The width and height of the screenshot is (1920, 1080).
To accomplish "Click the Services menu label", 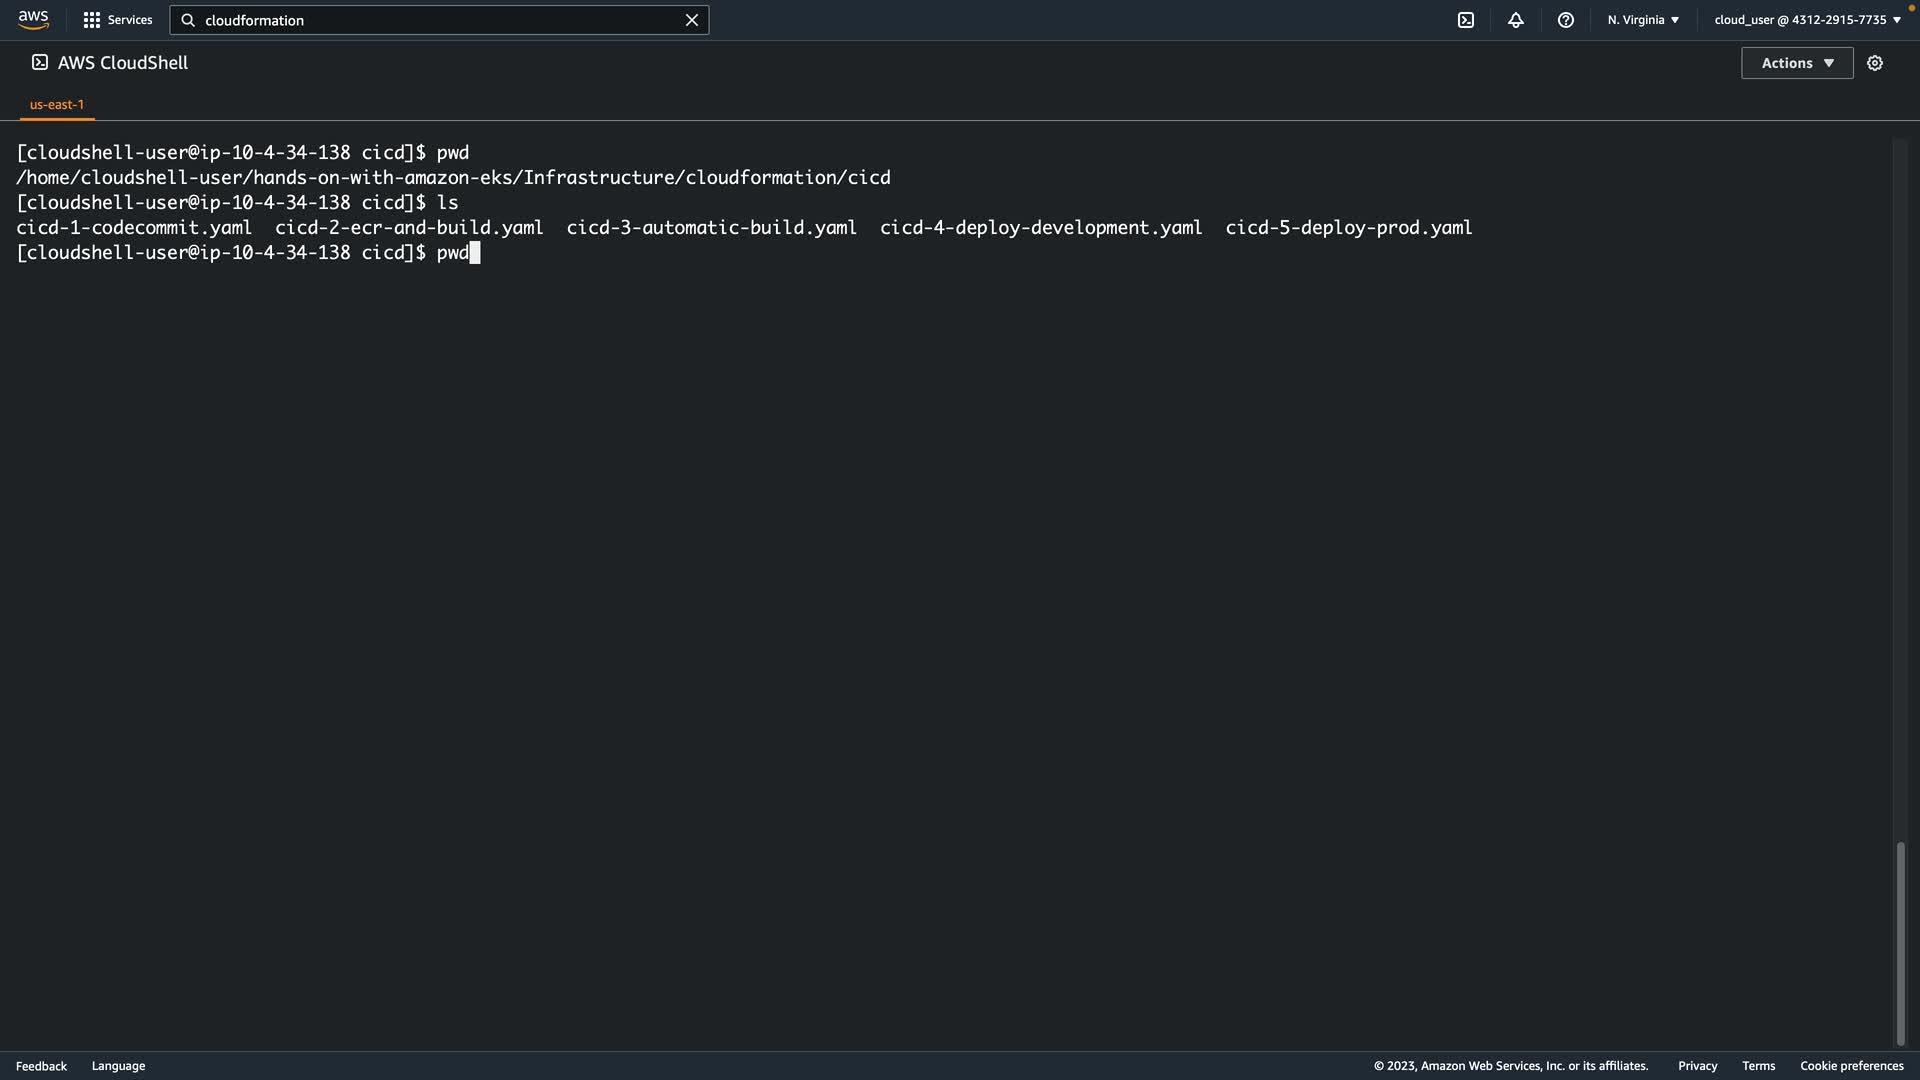I will tap(130, 20).
